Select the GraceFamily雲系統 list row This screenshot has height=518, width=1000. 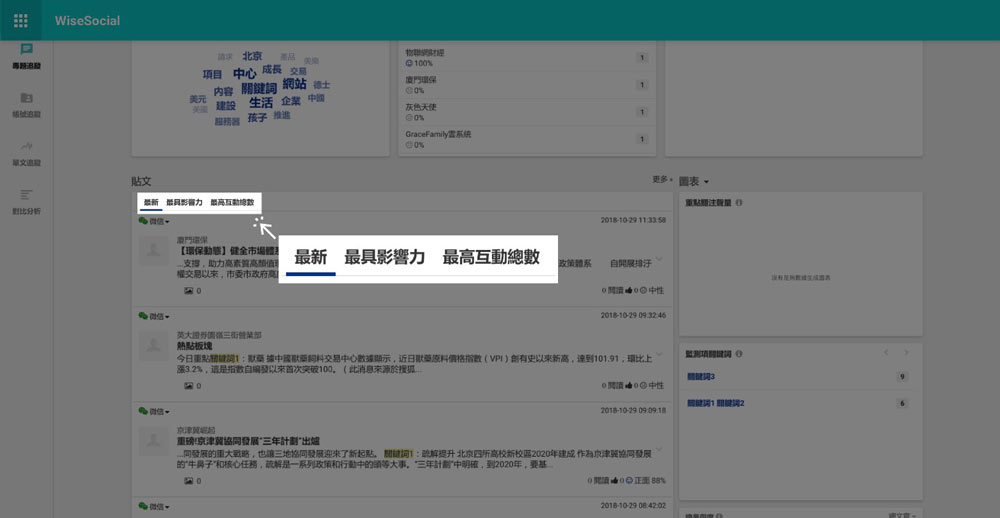click(x=527, y=139)
